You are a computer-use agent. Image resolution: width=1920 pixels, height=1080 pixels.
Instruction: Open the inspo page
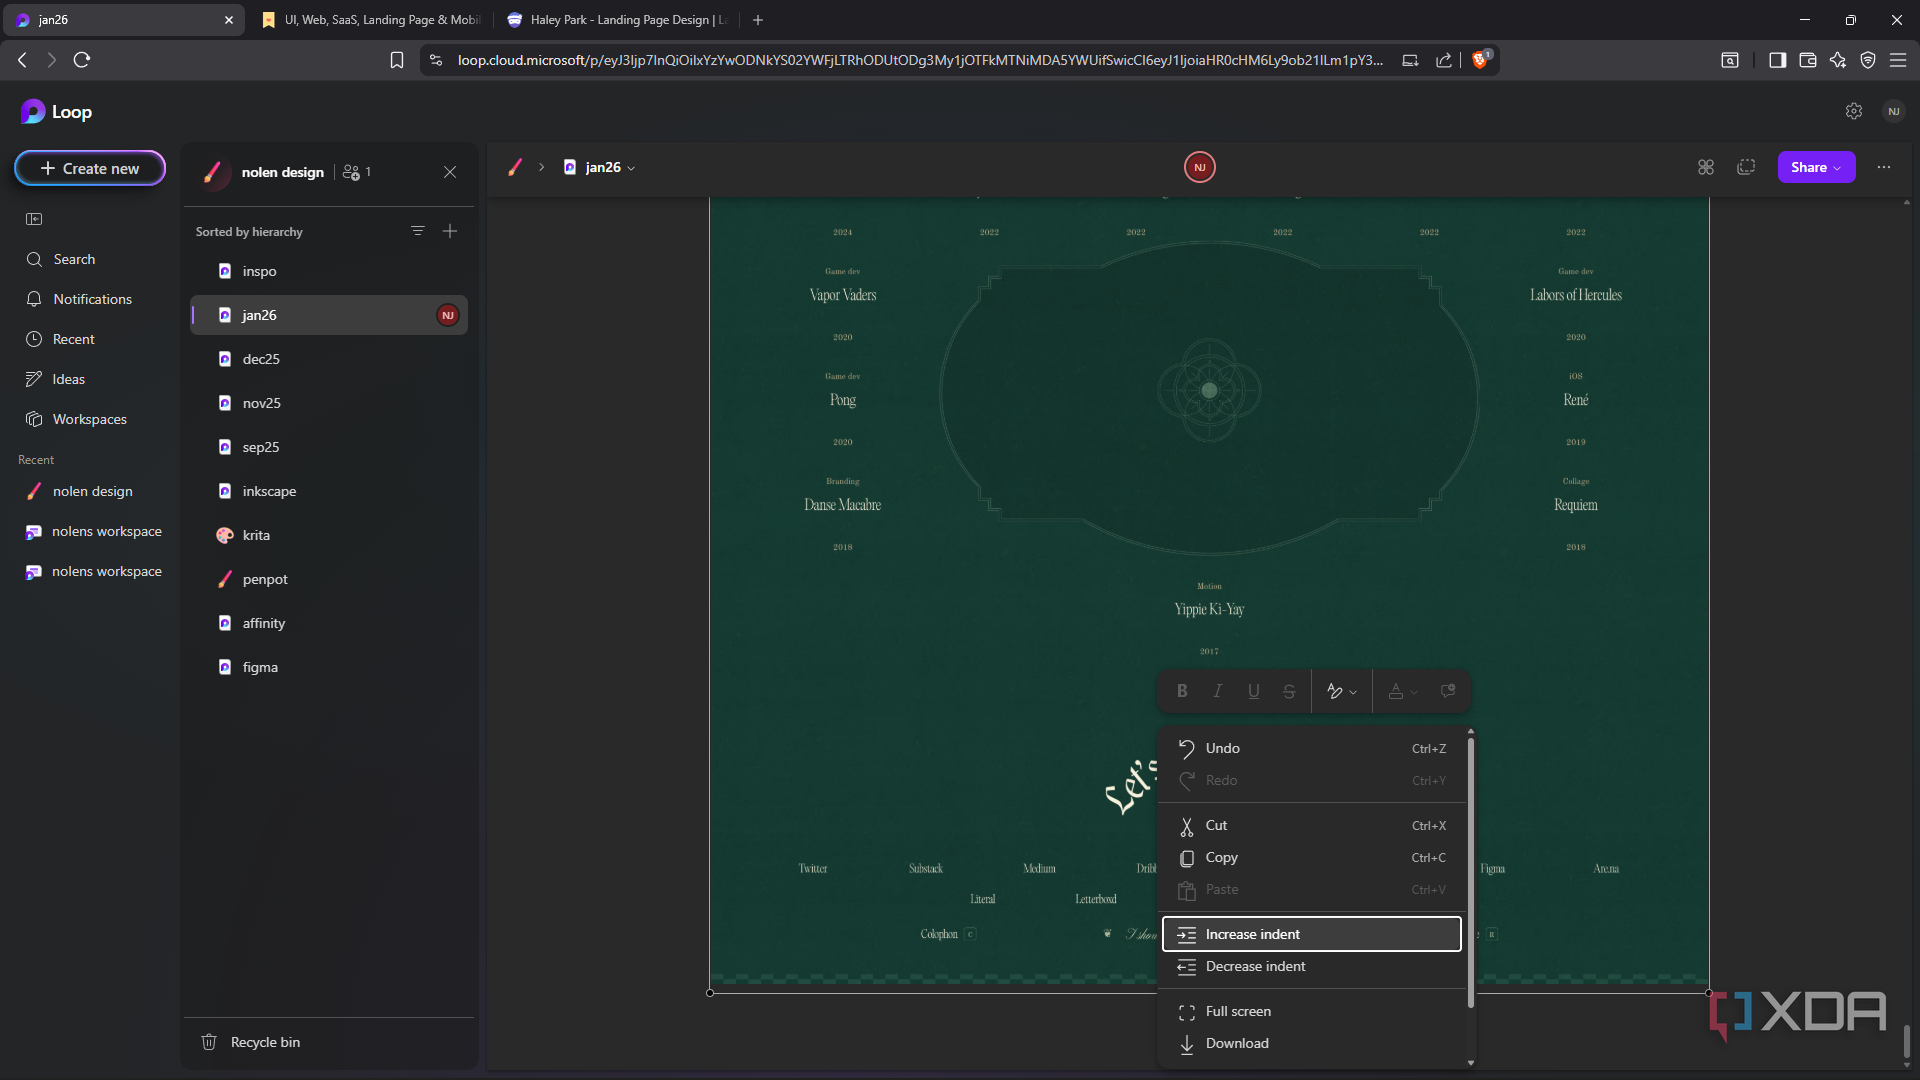click(x=329, y=271)
